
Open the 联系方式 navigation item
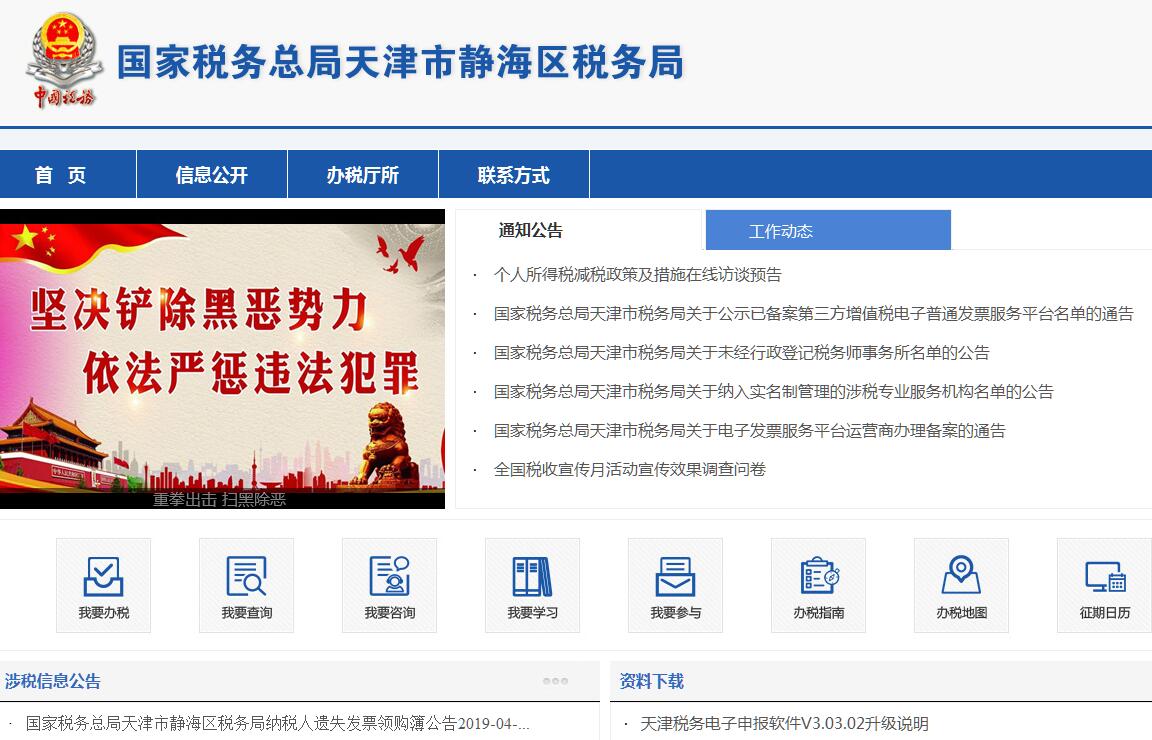[x=513, y=175]
